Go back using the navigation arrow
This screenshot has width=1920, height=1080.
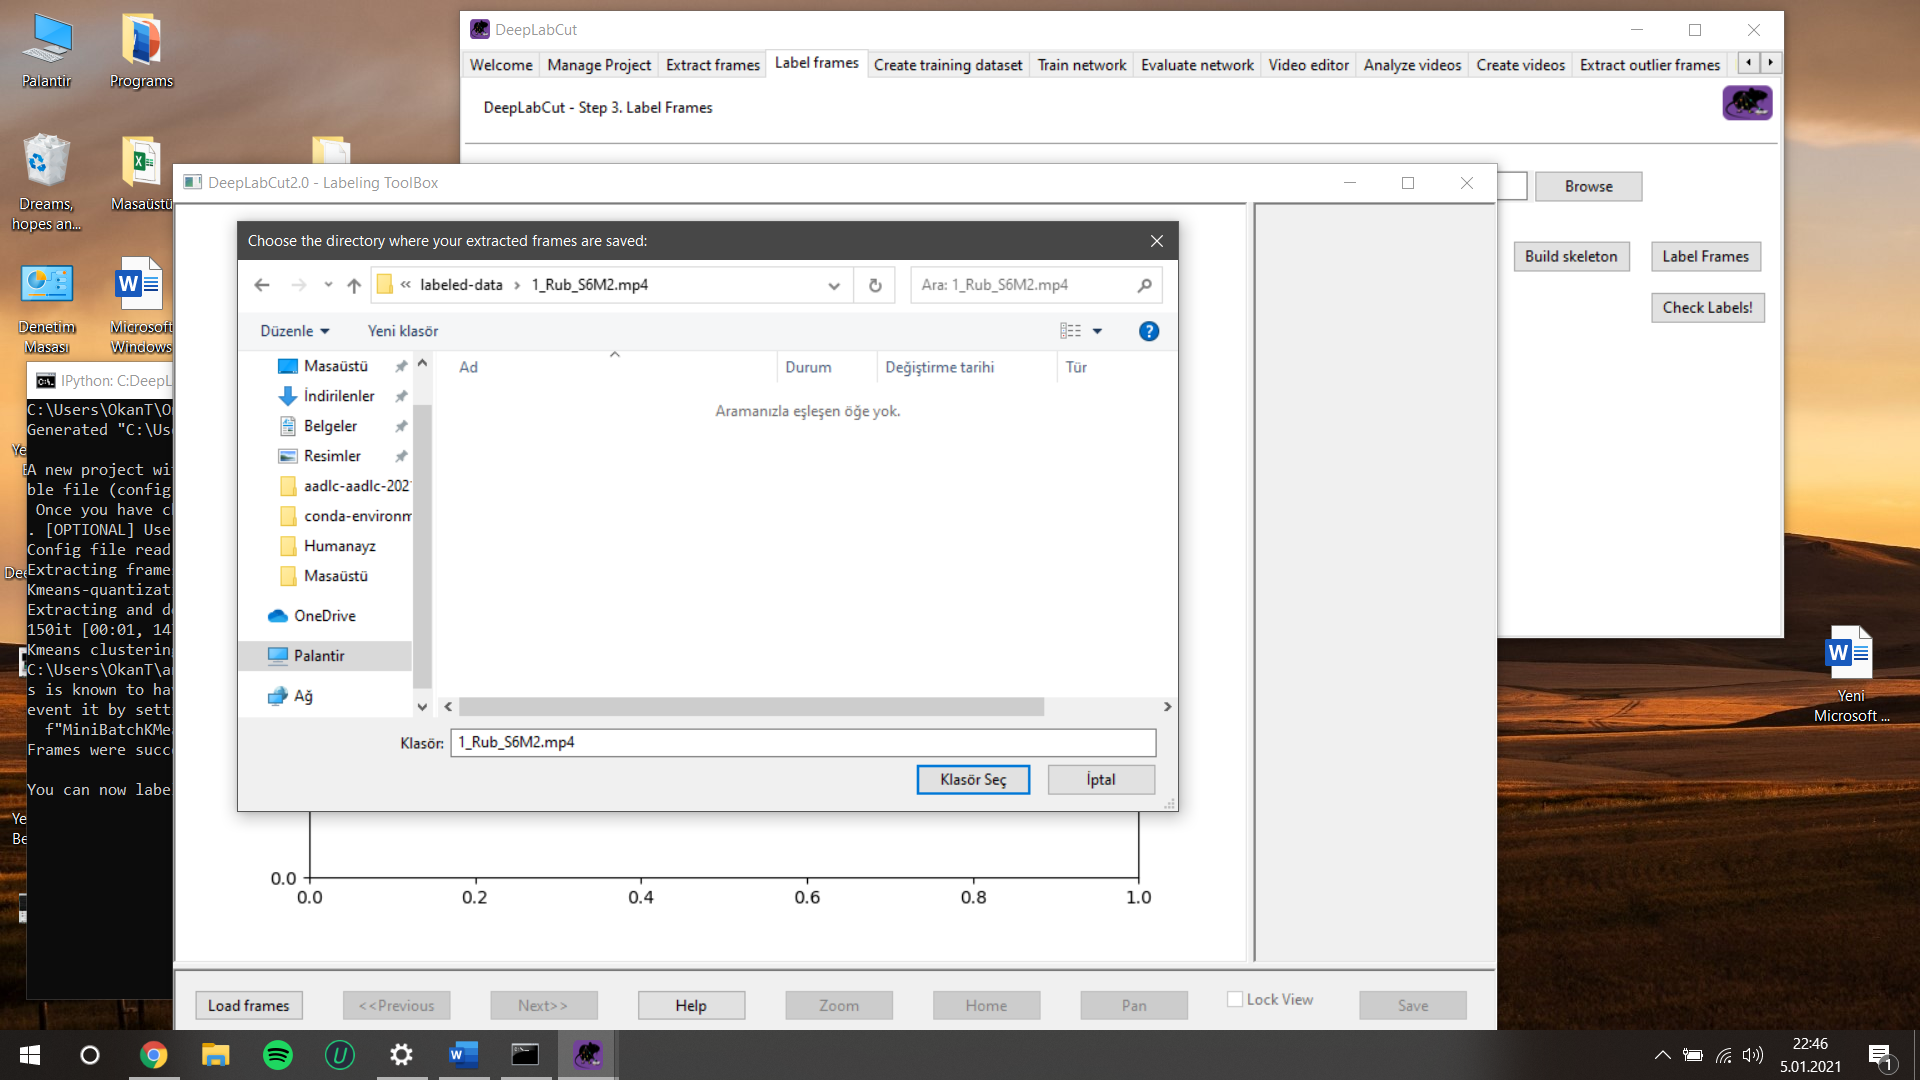262,285
